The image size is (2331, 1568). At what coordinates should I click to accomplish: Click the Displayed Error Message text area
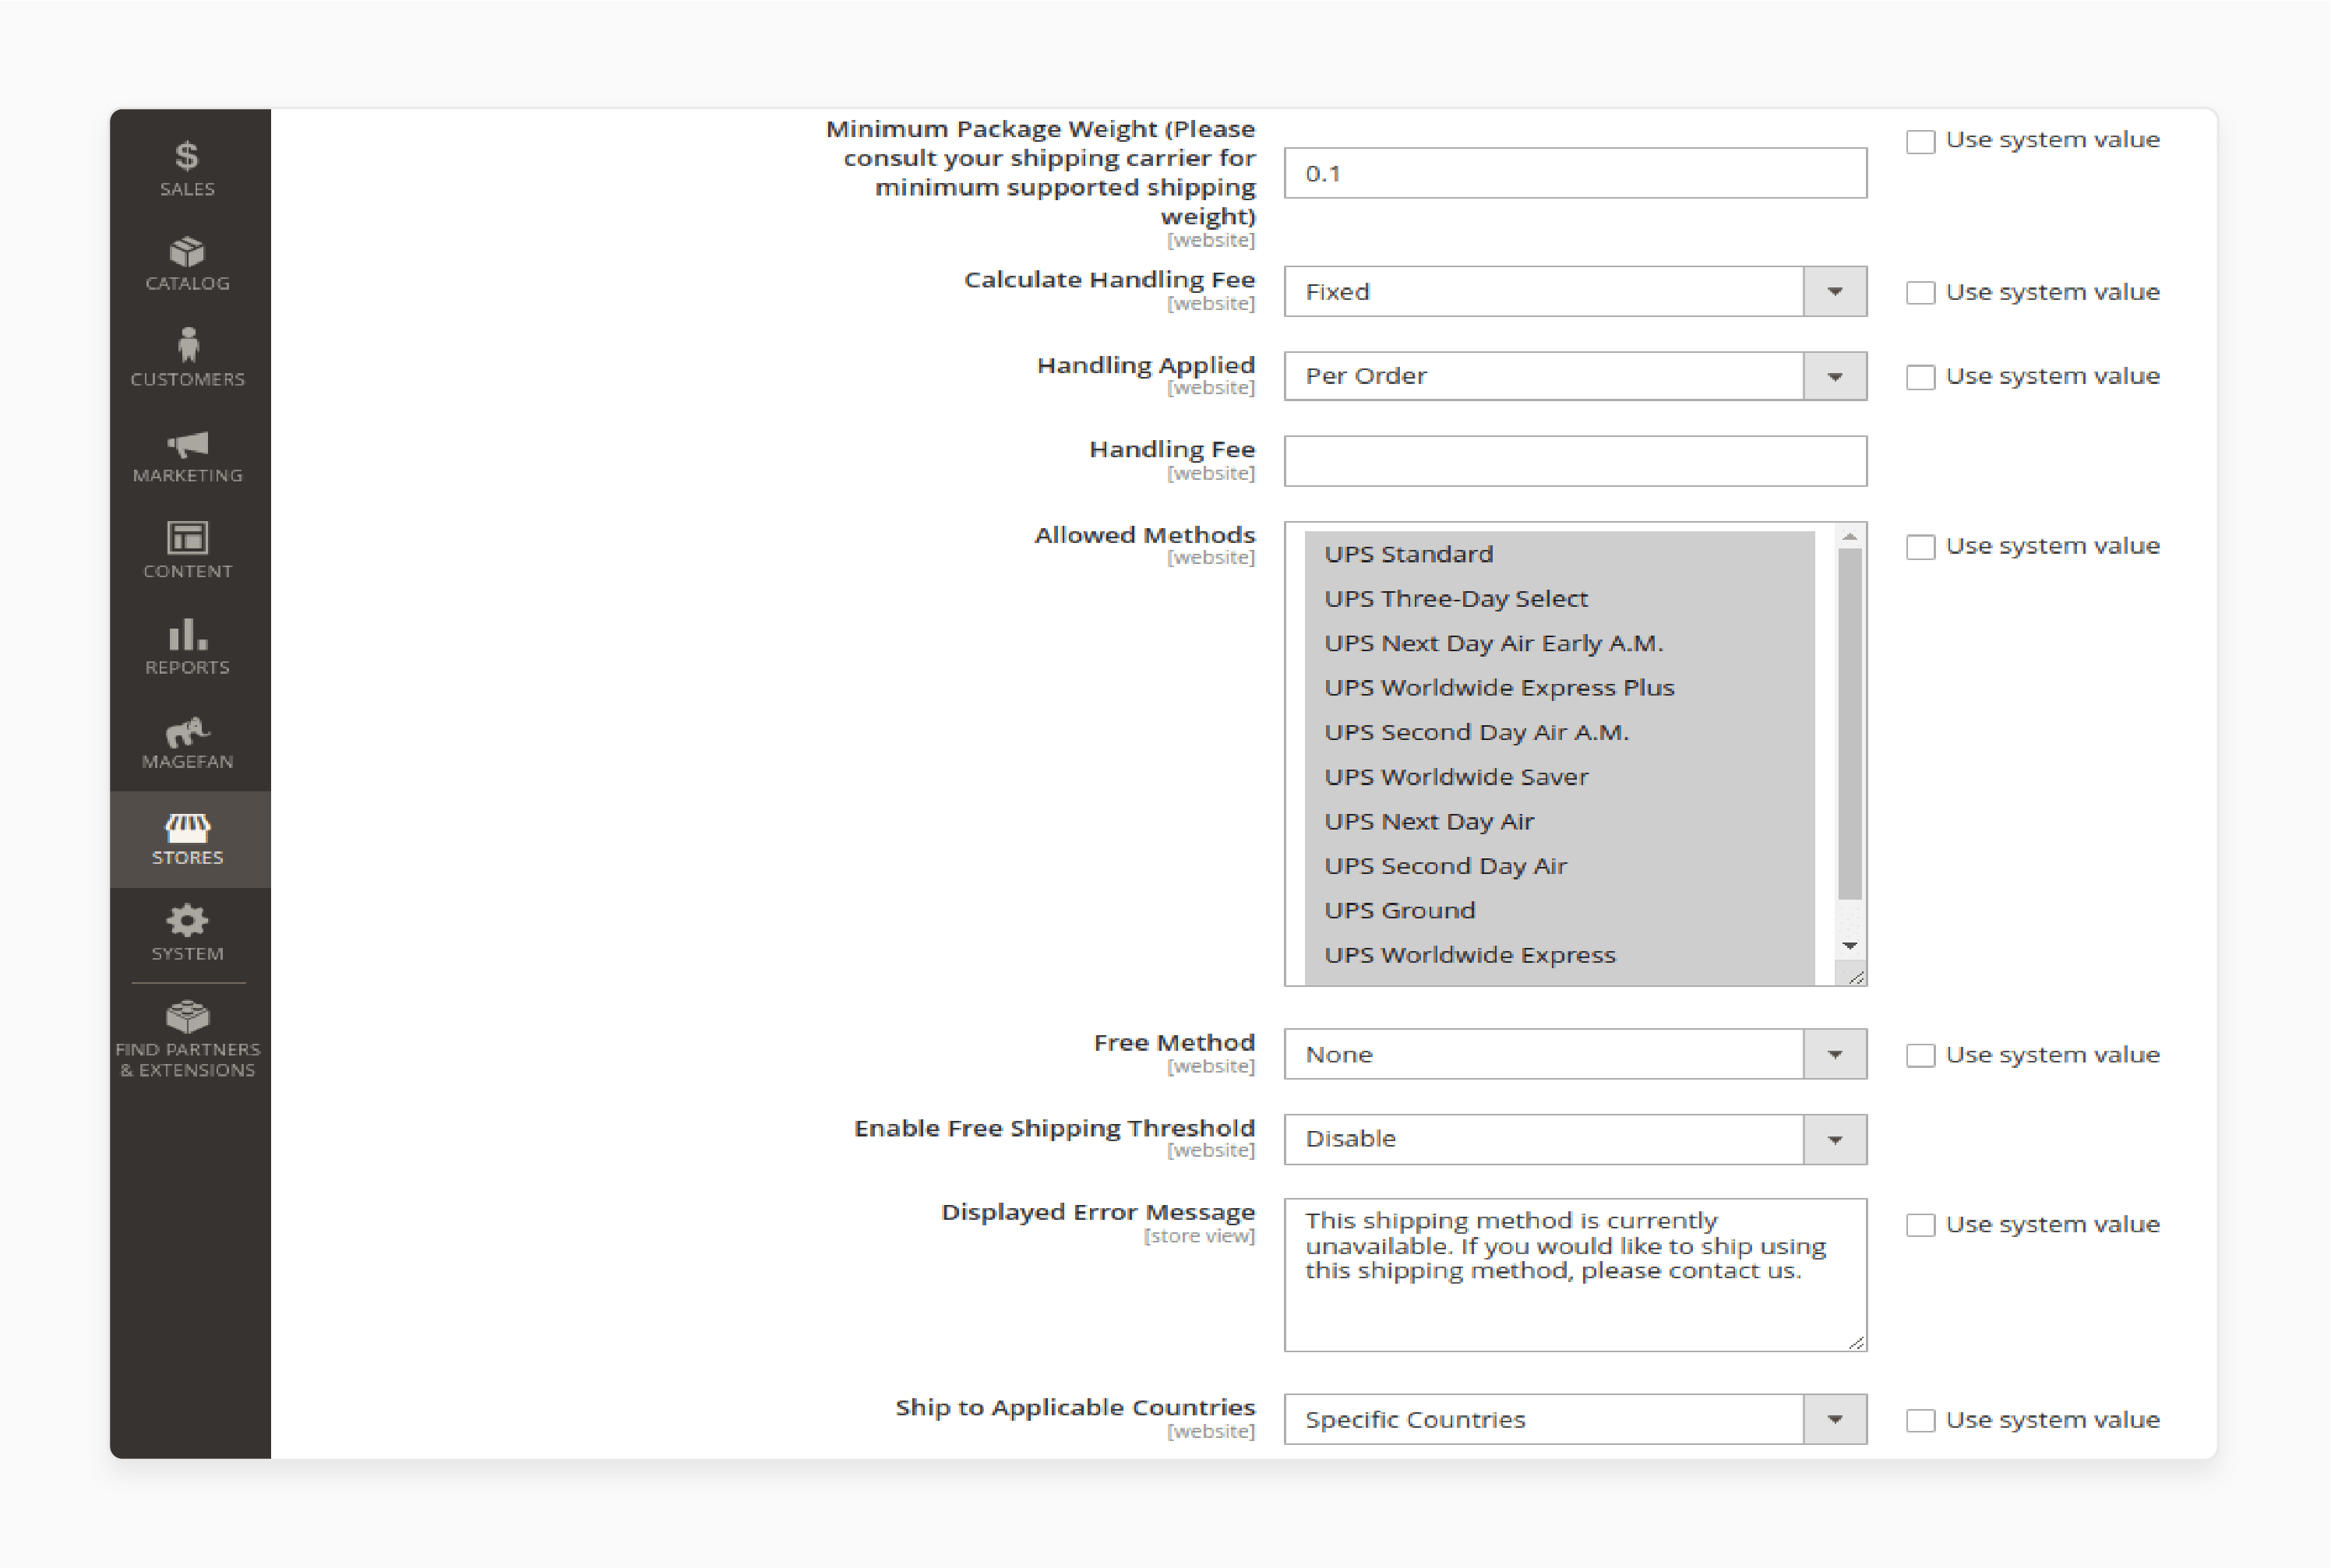point(1575,1275)
